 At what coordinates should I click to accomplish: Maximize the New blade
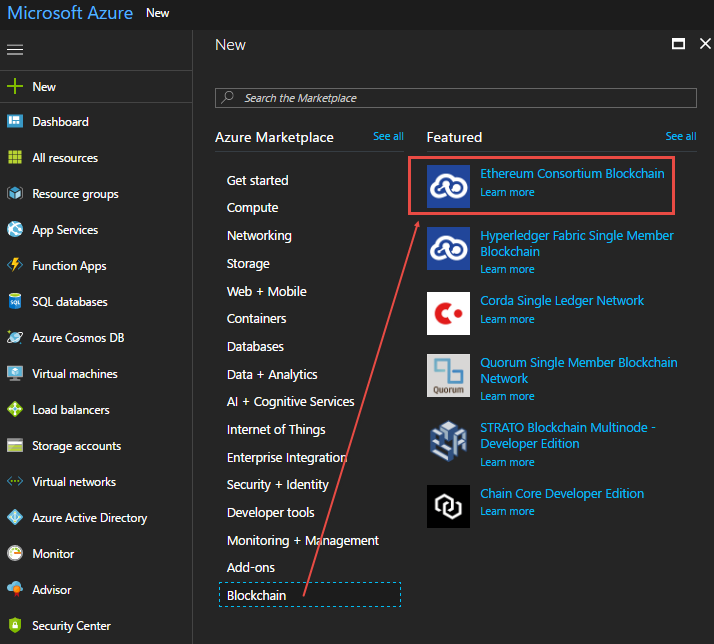point(678,44)
